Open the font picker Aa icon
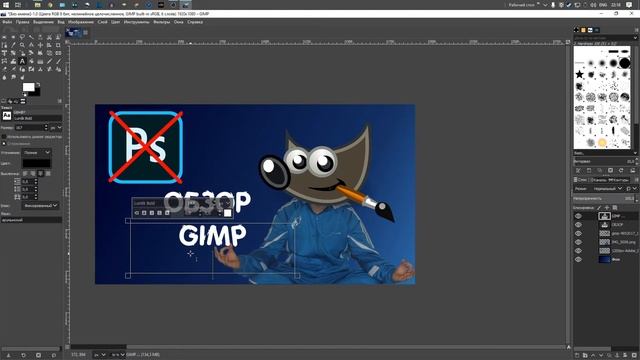Viewport: 640px width, 360px height. 7,116
